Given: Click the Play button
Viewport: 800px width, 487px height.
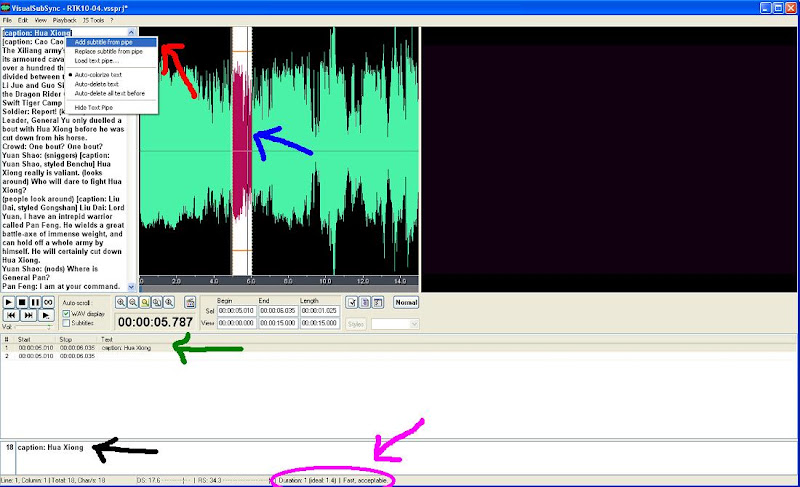Looking at the screenshot, I should pyautogui.click(x=9, y=302).
